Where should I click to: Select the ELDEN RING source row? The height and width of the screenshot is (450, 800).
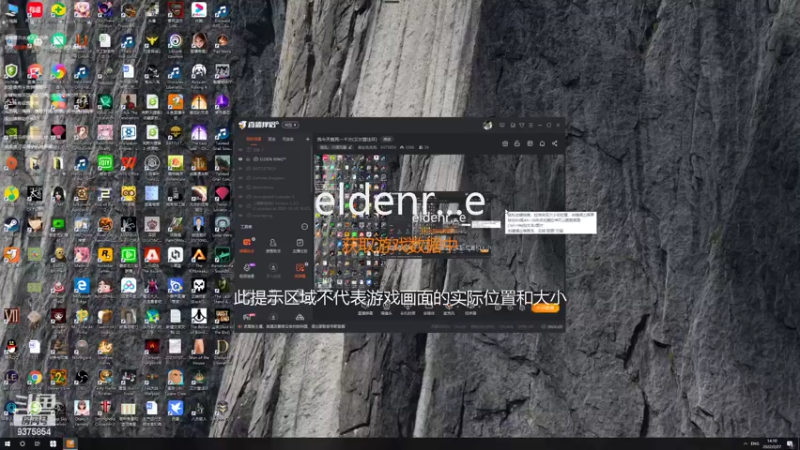click(x=274, y=159)
